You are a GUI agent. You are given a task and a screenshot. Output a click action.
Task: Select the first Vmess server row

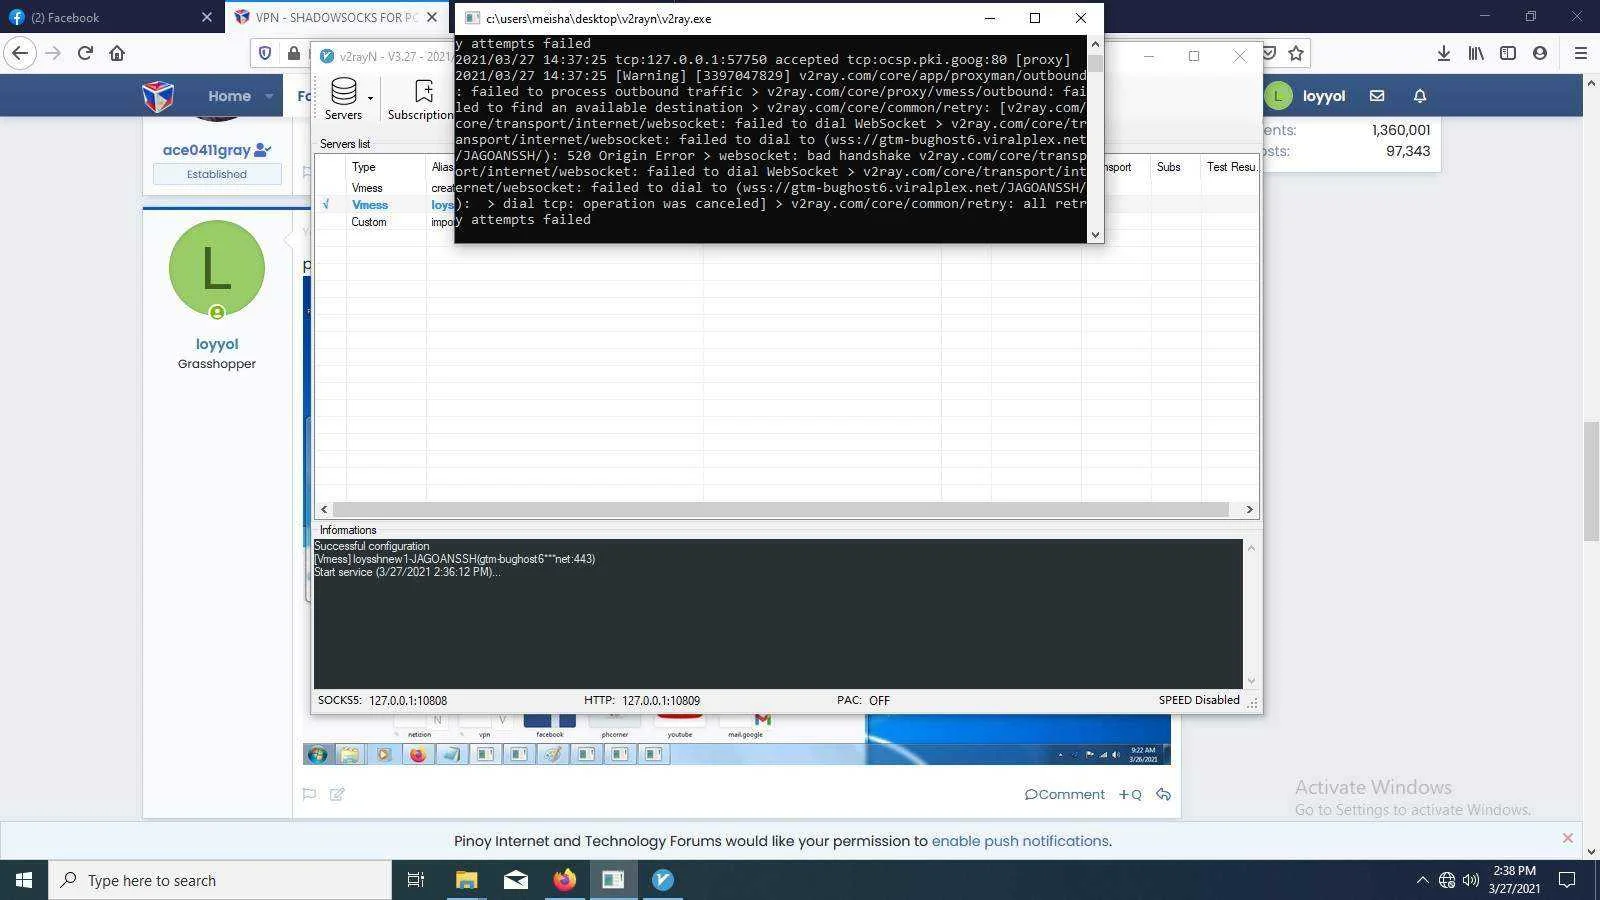point(382,188)
